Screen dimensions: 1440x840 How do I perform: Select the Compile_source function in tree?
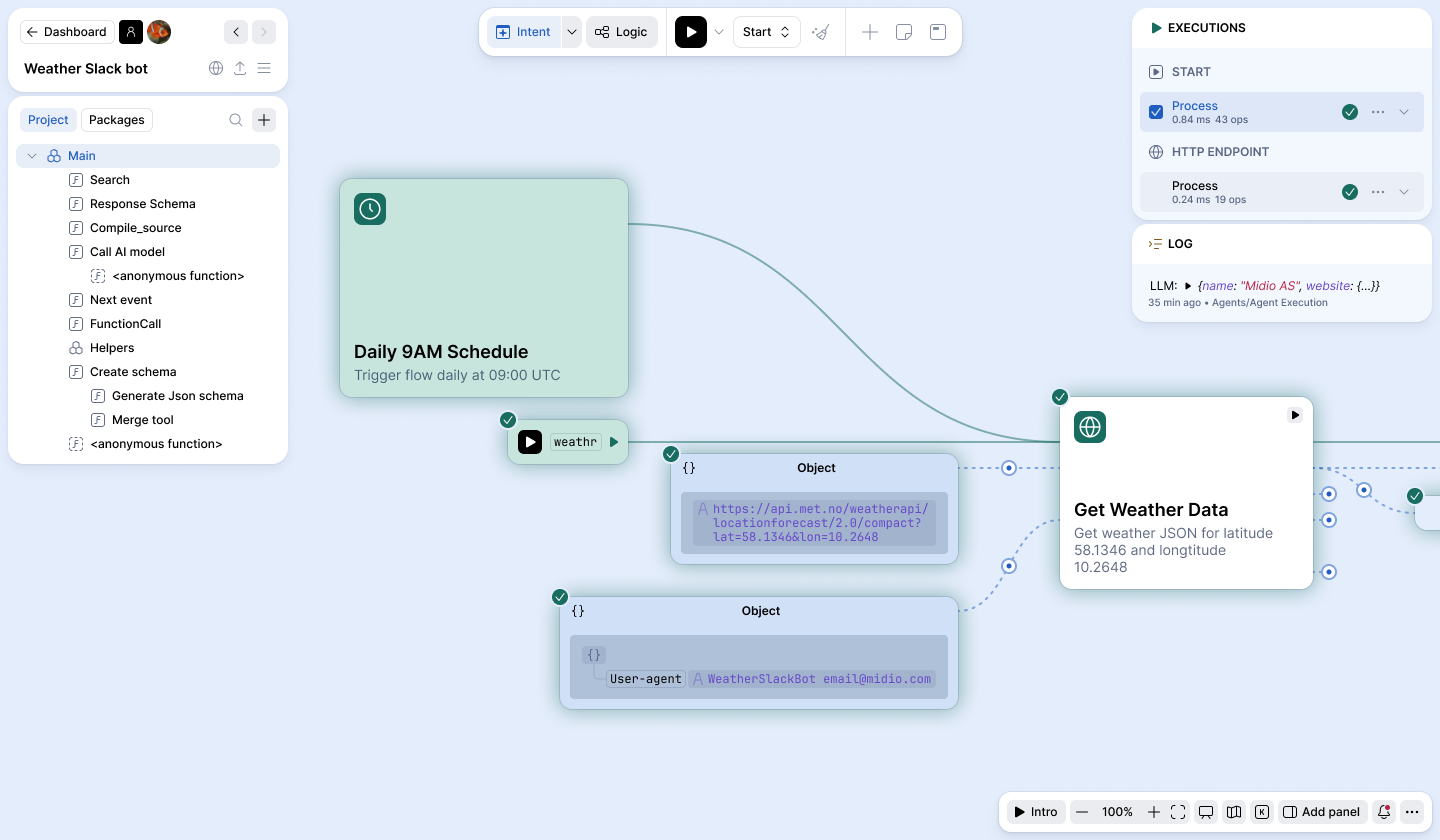135,228
